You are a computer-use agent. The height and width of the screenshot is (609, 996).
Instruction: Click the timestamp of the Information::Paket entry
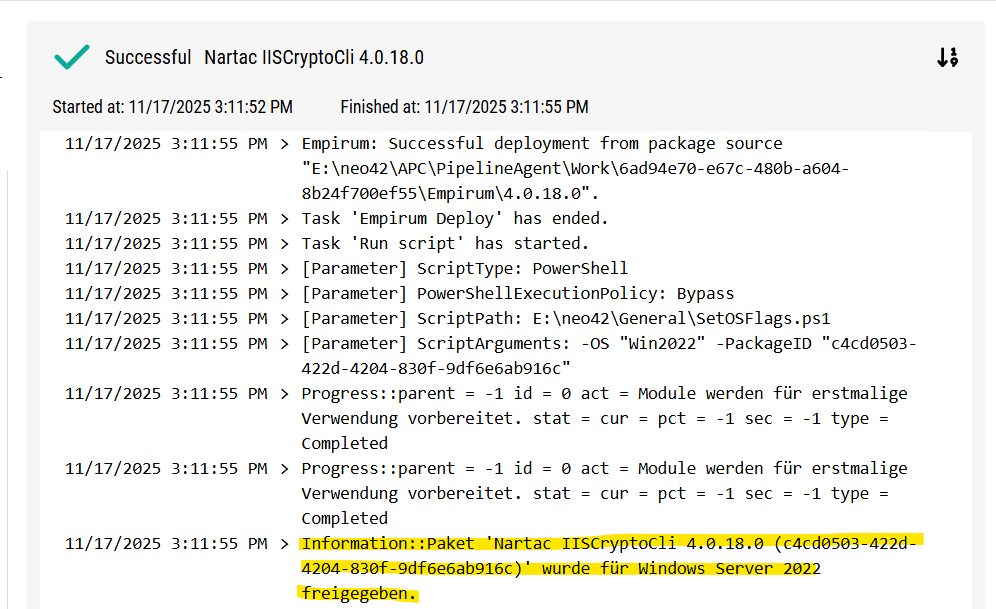(x=166, y=544)
